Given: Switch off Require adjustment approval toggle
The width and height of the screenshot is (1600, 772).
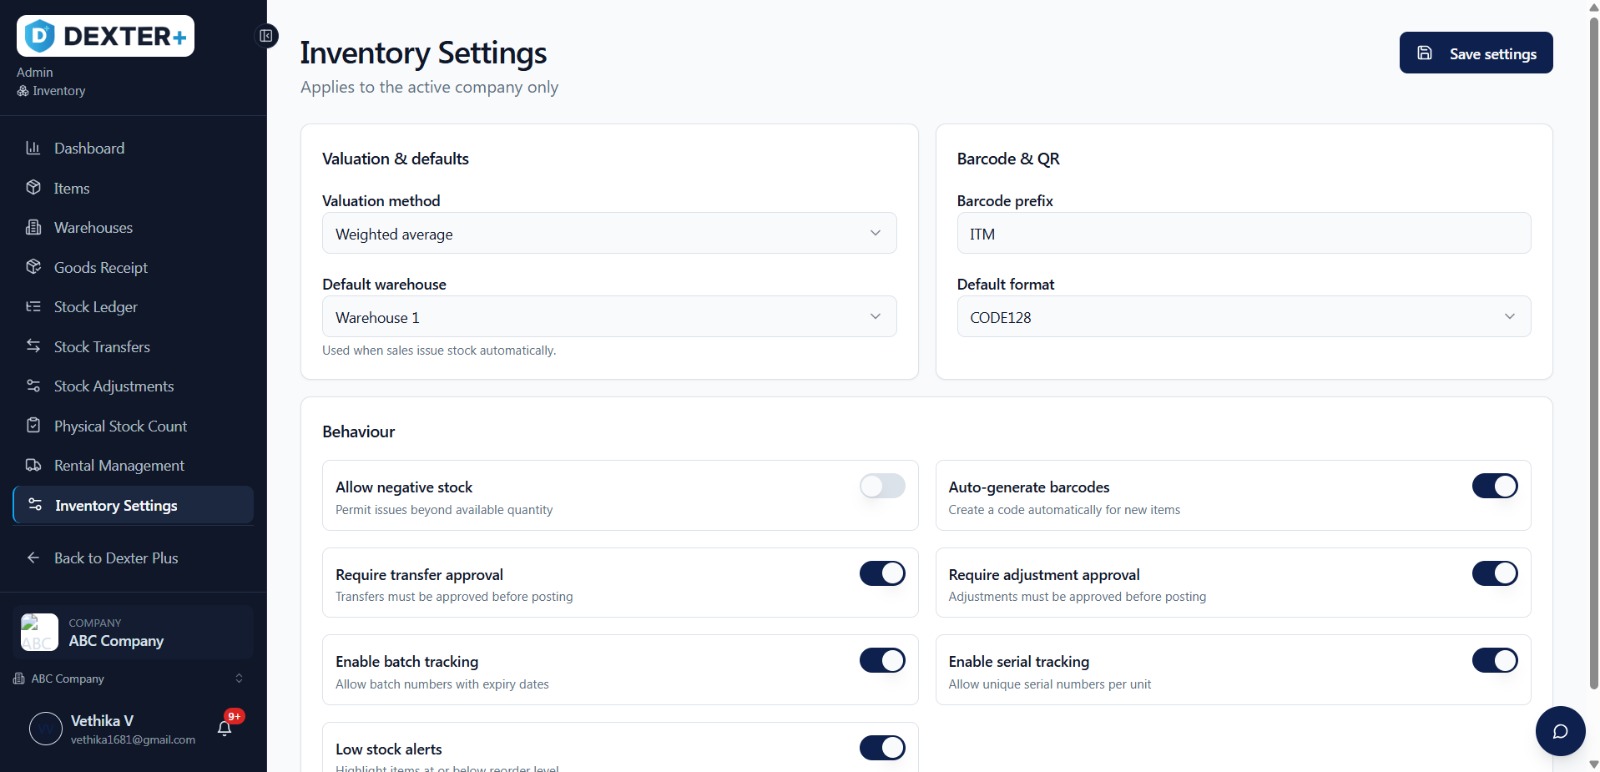Looking at the screenshot, I should click(x=1495, y=573).
